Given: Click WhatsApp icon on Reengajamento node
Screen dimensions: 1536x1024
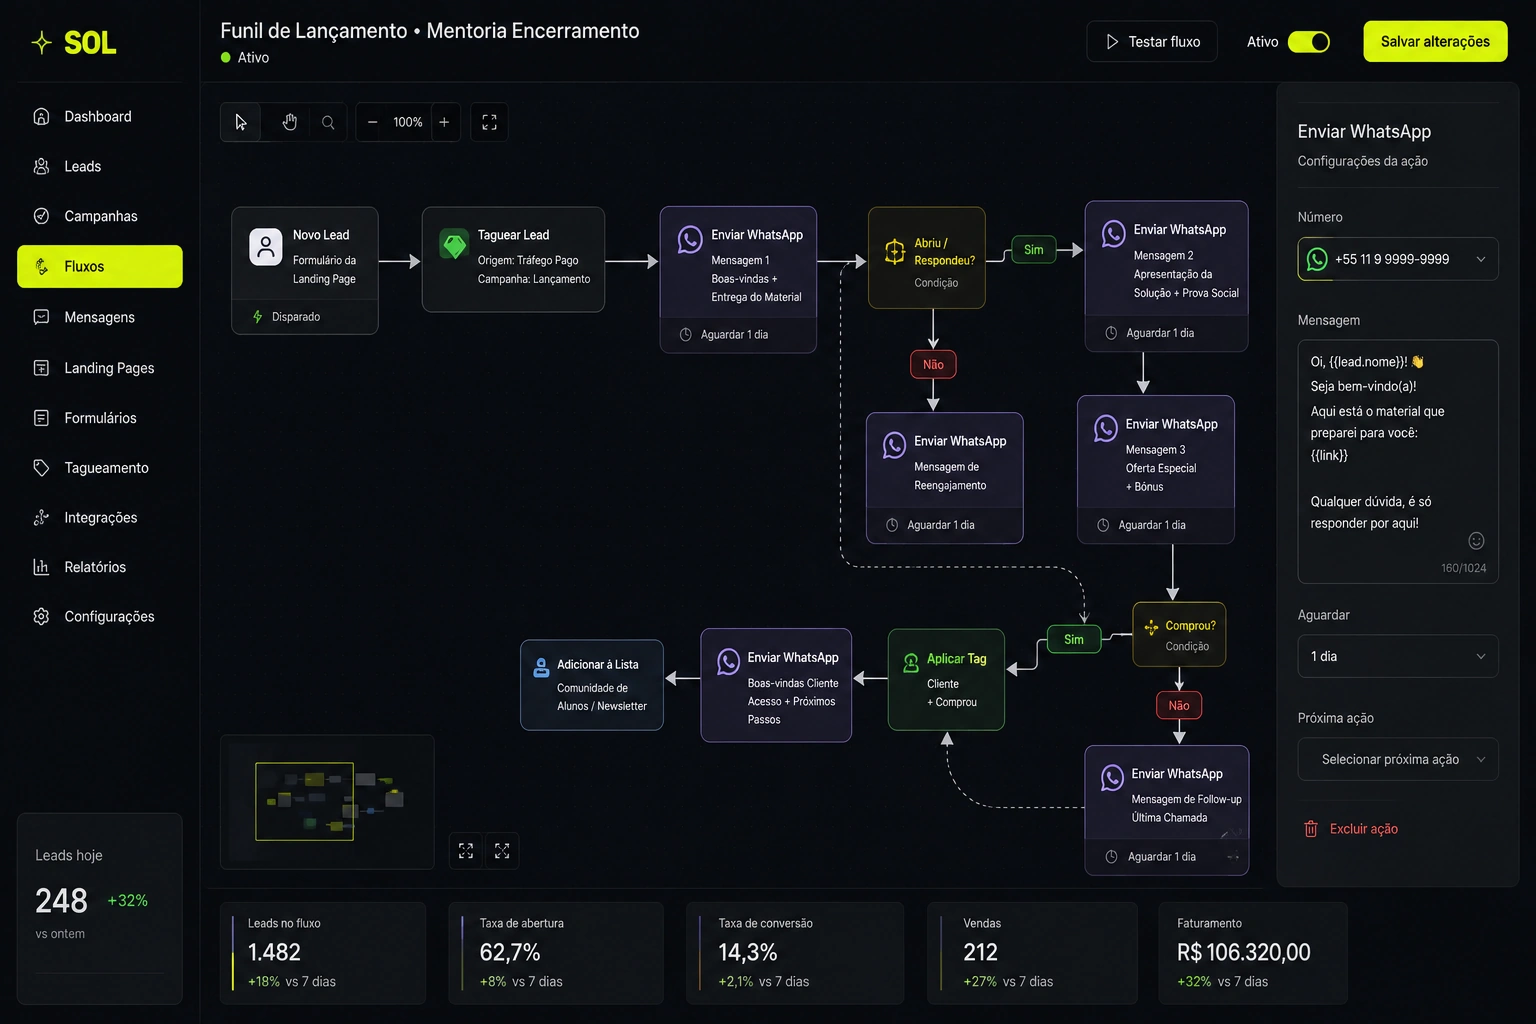Looking at the screenshot, I should click(894, 445).
